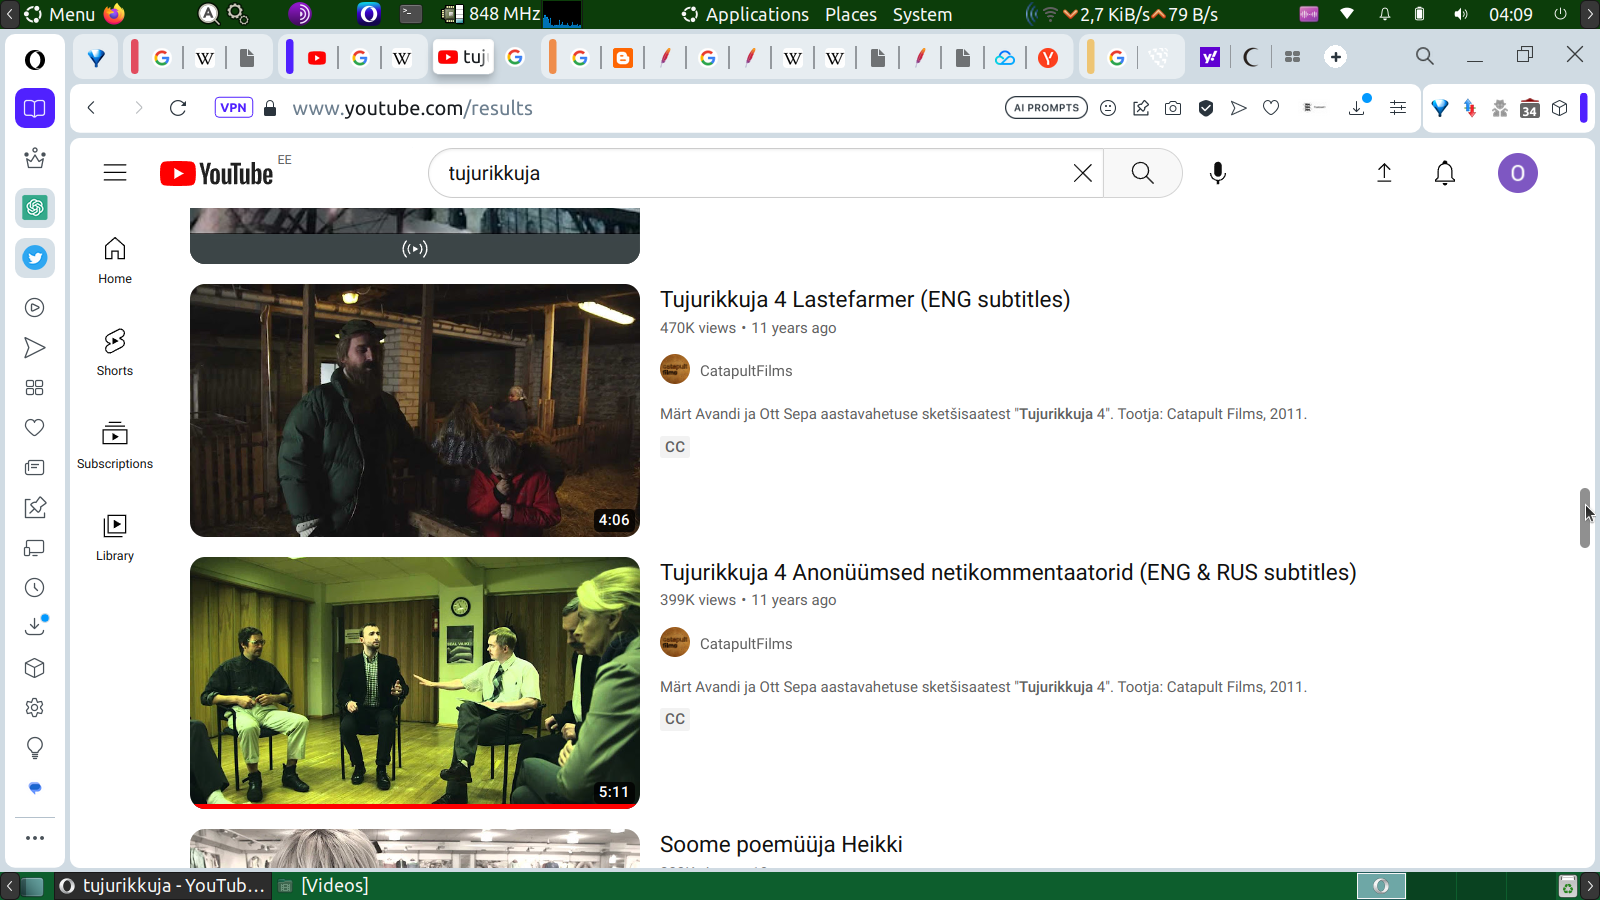Image resolution: width=1600 pixels, height=900 pixels.
Task: Click the YouTube magnifier search button
Action: pyautogui.click(x=1142, y=173)
